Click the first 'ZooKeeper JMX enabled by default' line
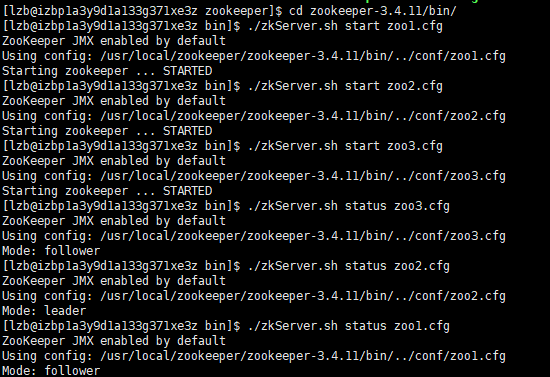This screenshot has width=550, height=377. point(114,41)
